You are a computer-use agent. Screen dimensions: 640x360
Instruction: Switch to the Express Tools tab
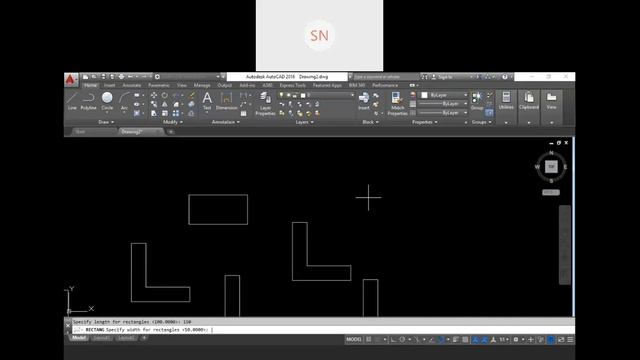293,85
